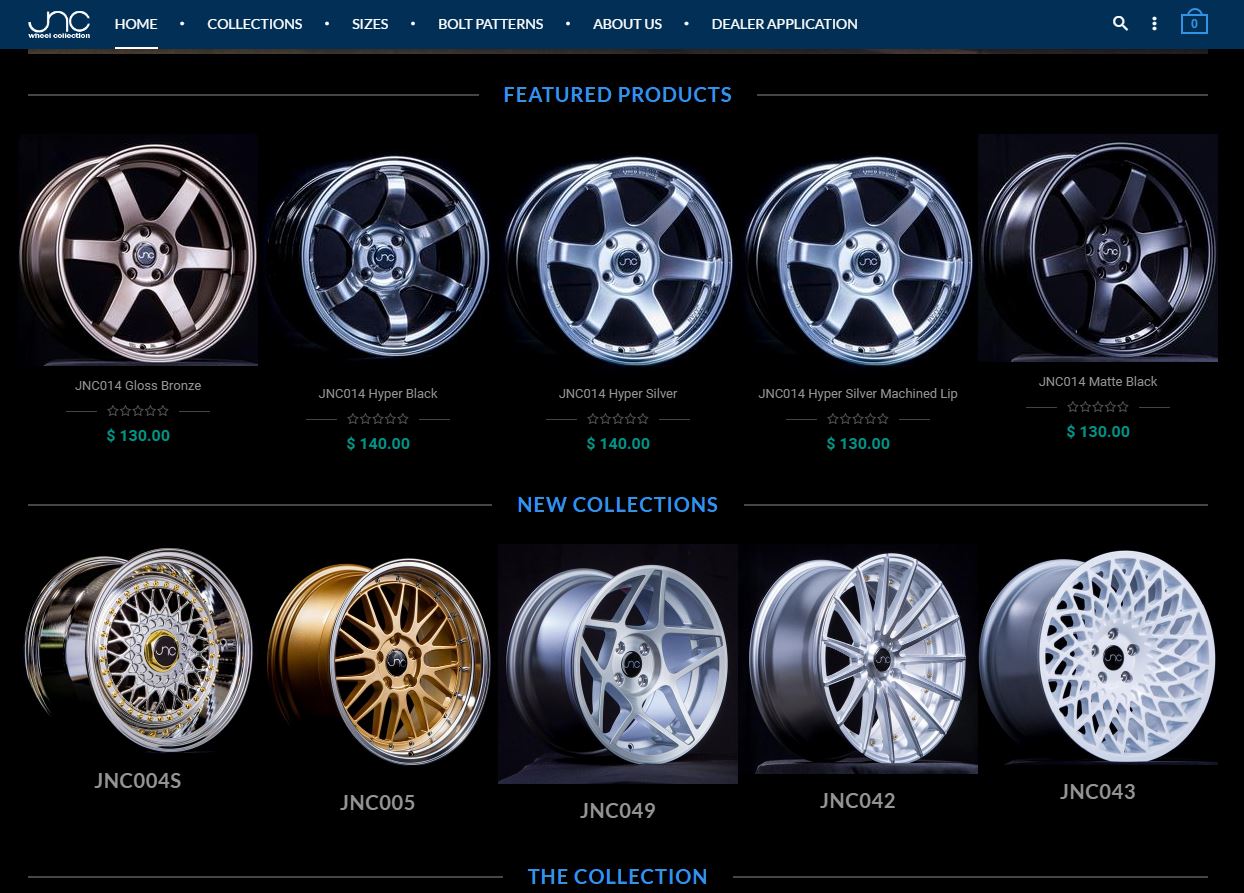The height and width of the screenshot is (893, 1244).
Task: Open JNC014 Hyper Black product link
Action: [x=378, y=394]
